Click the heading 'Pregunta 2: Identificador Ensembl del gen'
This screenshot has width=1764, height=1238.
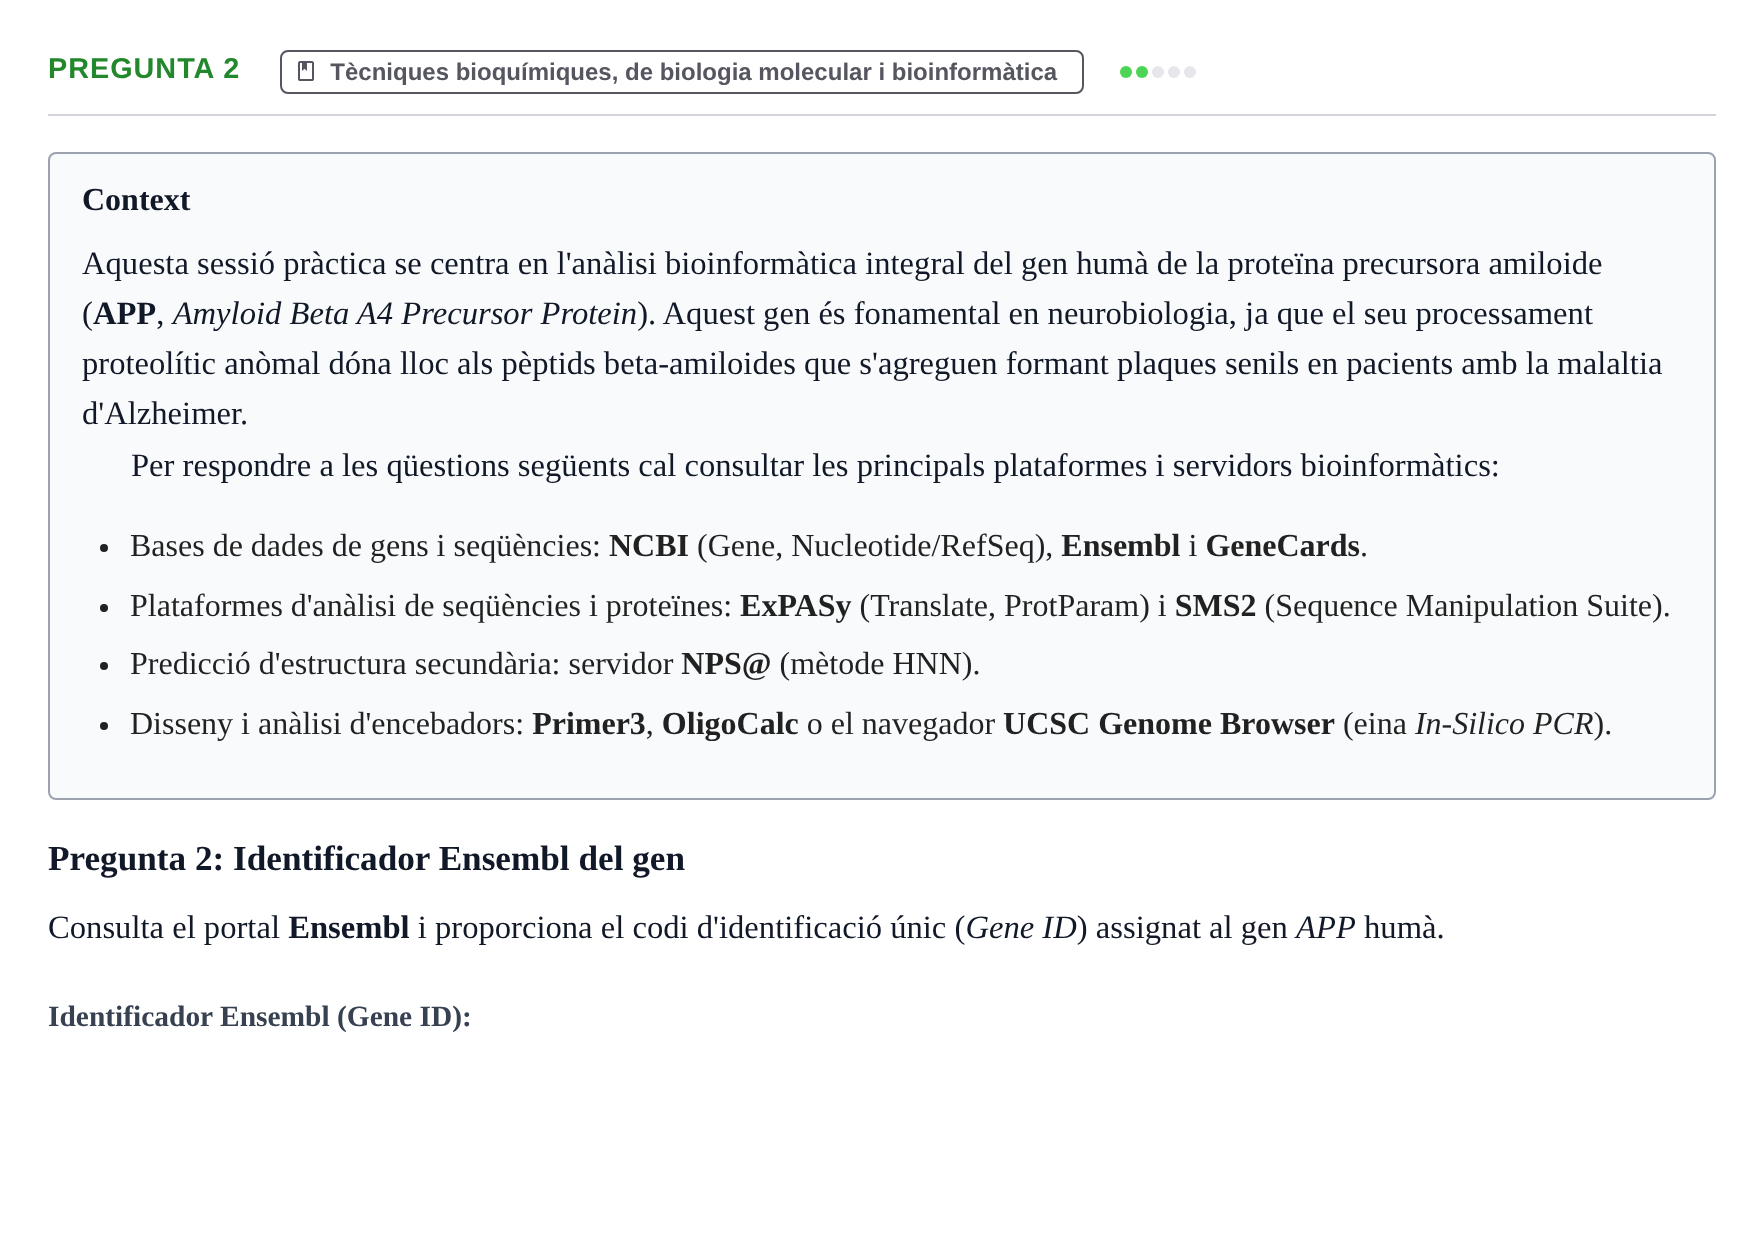(x=366, y=859)
